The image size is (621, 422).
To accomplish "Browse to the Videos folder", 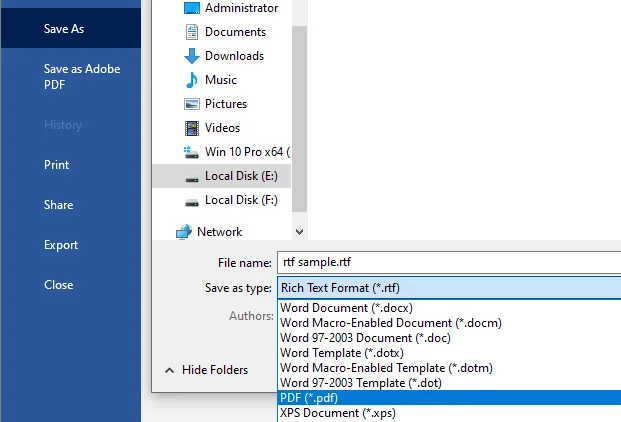I will point(222,128).
